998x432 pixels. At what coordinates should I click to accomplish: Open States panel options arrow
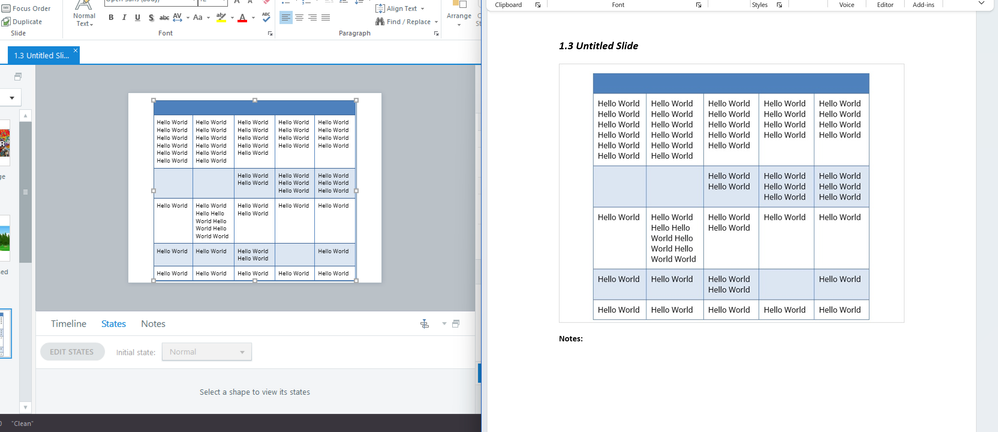coord(444,324)
